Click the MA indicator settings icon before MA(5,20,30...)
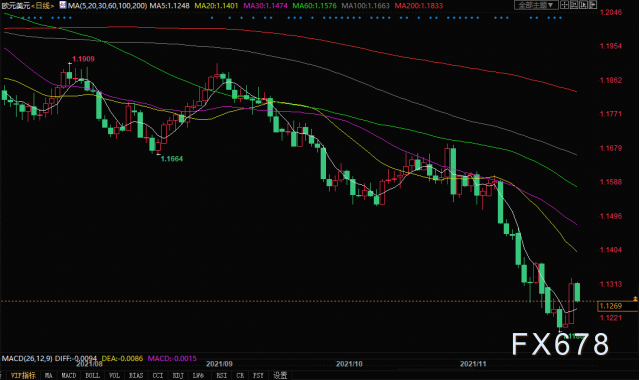The height and width of the screenshot is (380, 640). pyautogui.click(x=62, y=5)
